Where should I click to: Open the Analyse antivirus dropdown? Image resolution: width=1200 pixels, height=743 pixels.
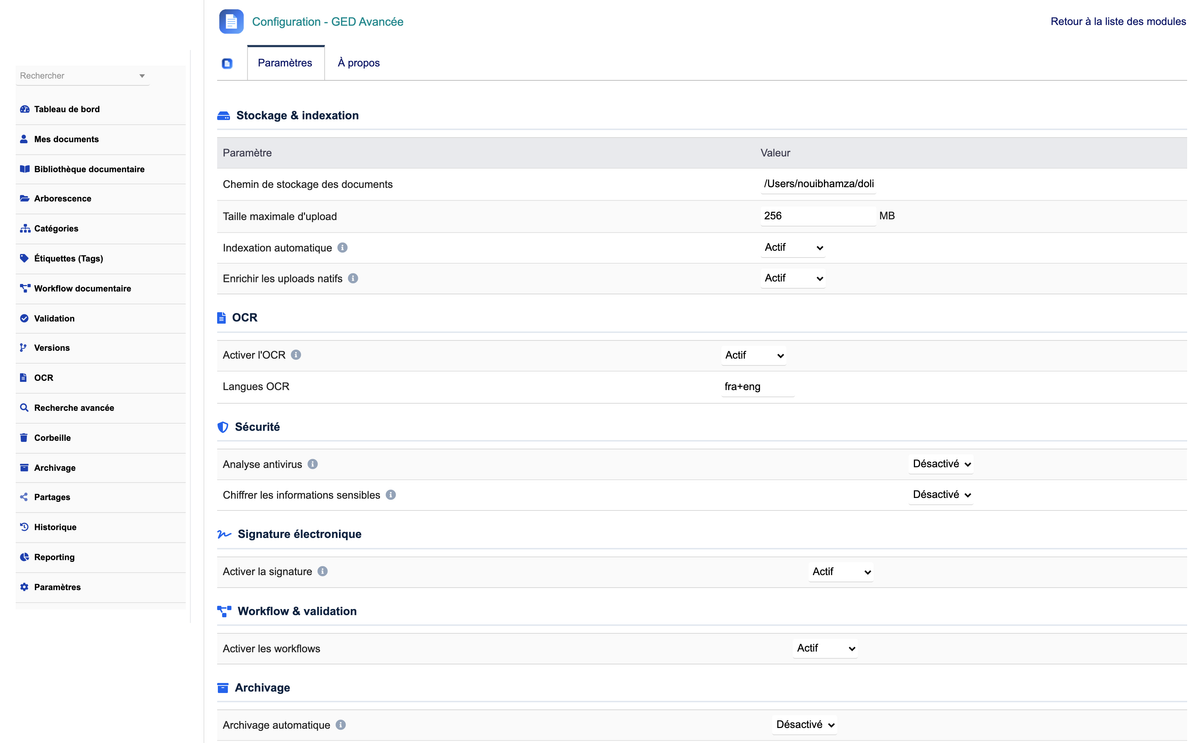click(x=941, y=464)
